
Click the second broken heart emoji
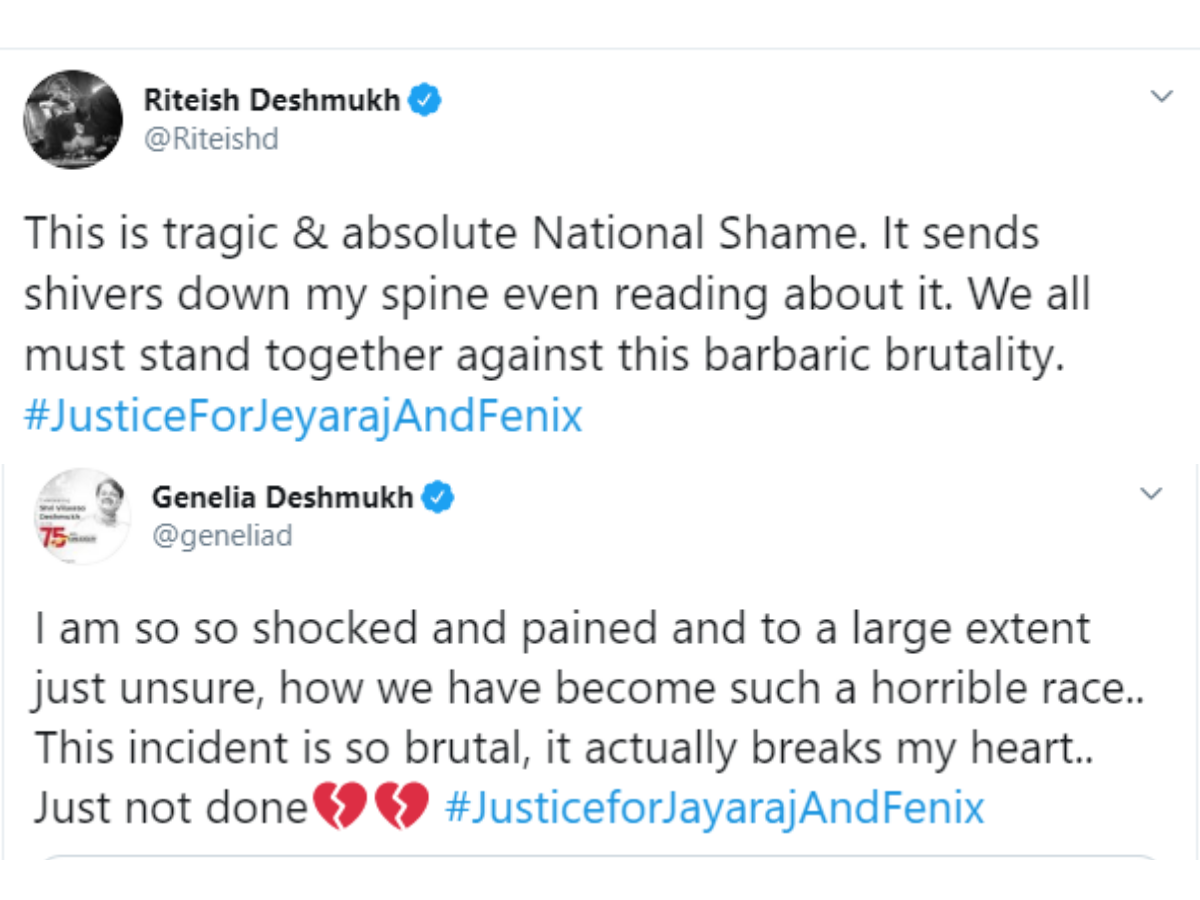(402, 808)
